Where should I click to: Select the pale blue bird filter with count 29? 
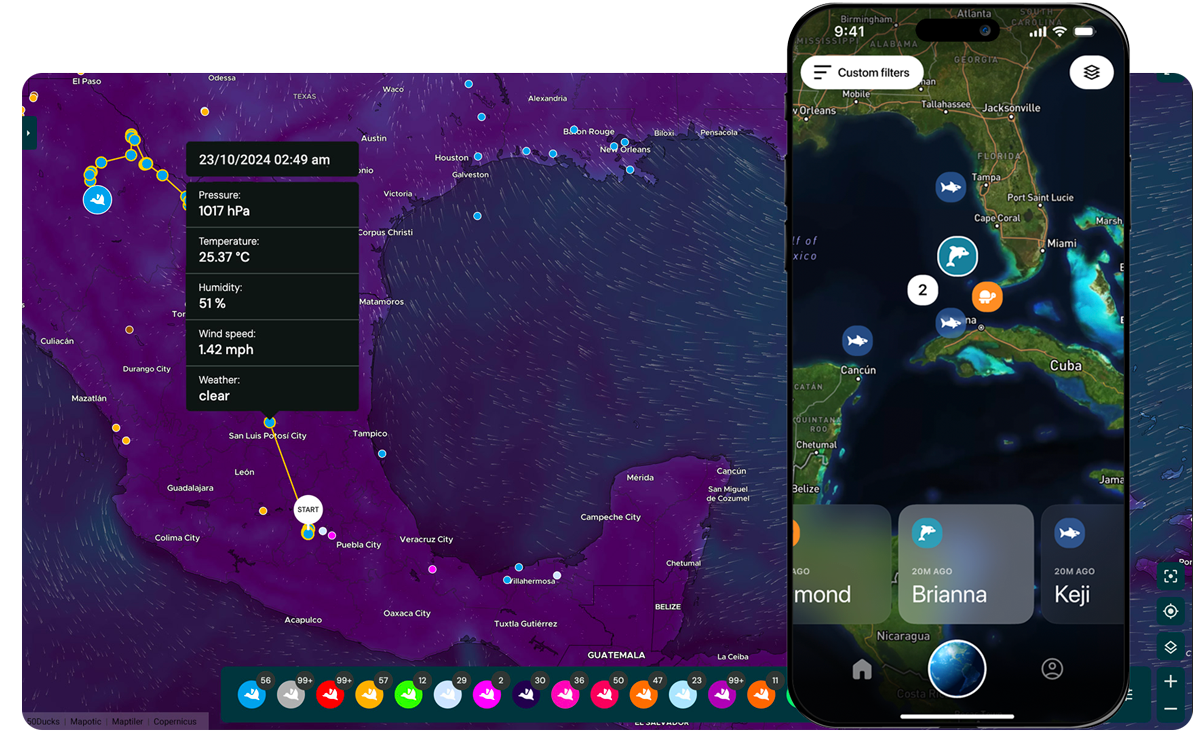point(447,694)
